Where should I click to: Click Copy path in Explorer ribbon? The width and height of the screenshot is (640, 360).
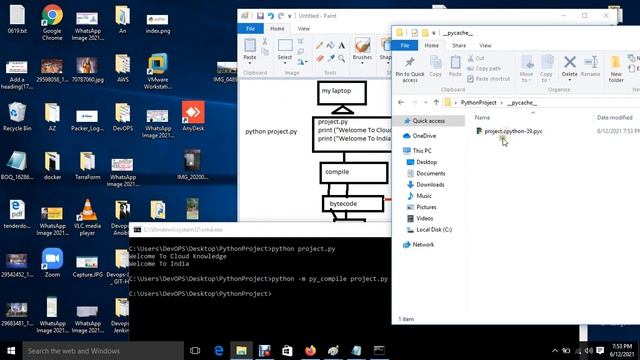click(484, 69)
